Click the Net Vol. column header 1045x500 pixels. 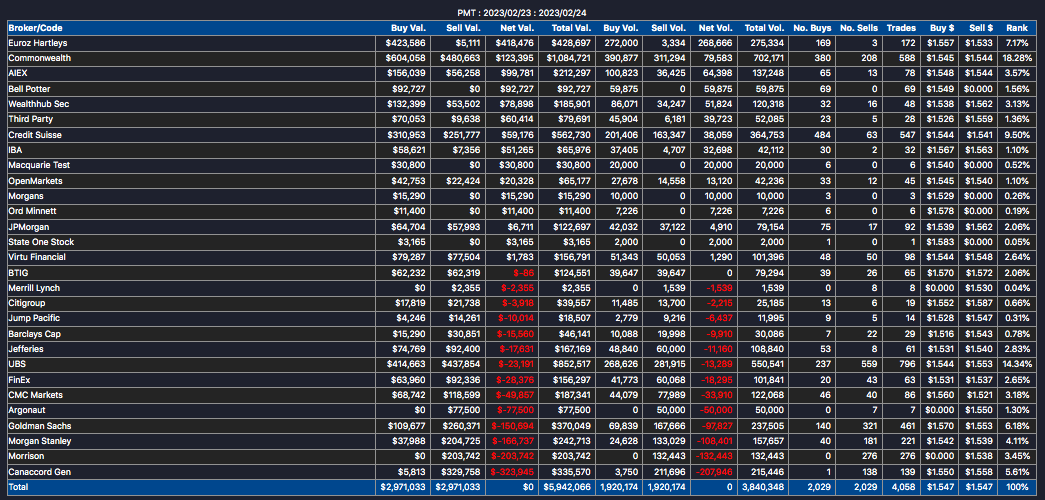point(715,28)
